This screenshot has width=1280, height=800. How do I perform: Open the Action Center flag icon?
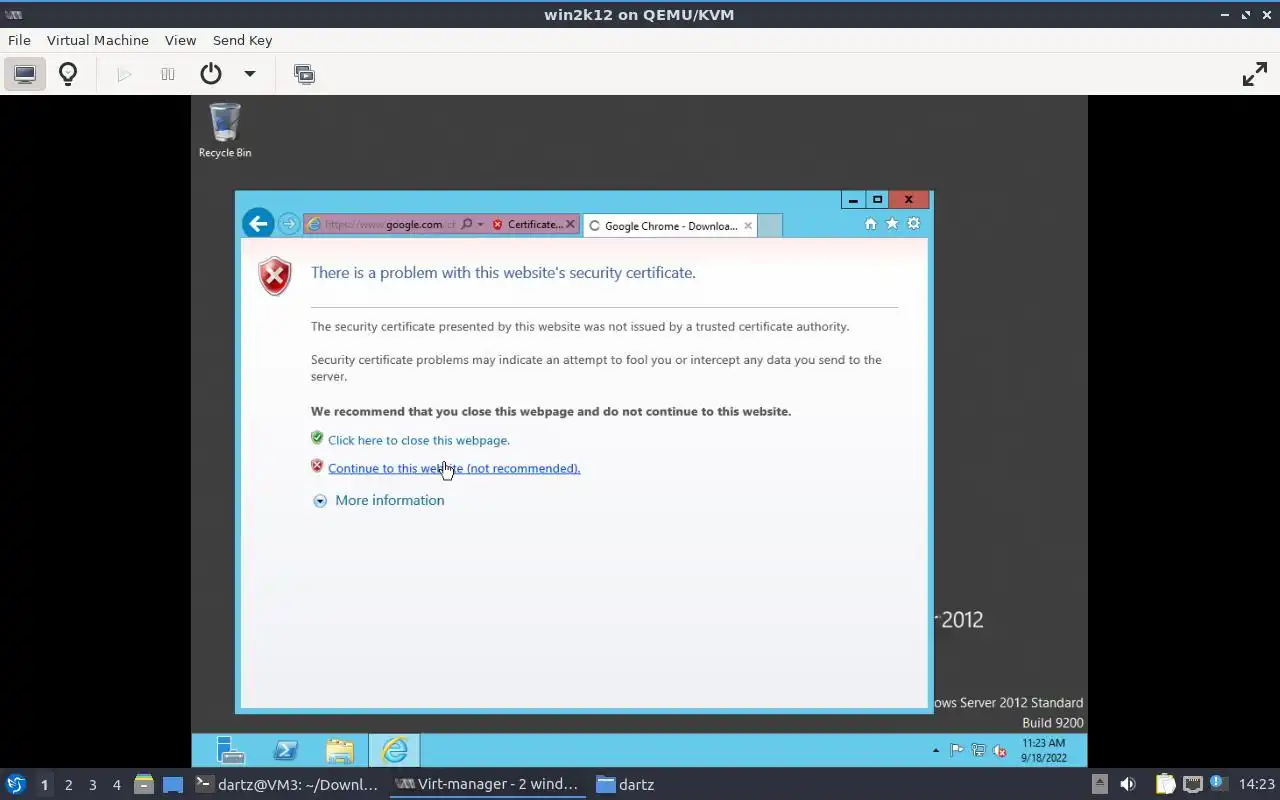click(957, 750)
